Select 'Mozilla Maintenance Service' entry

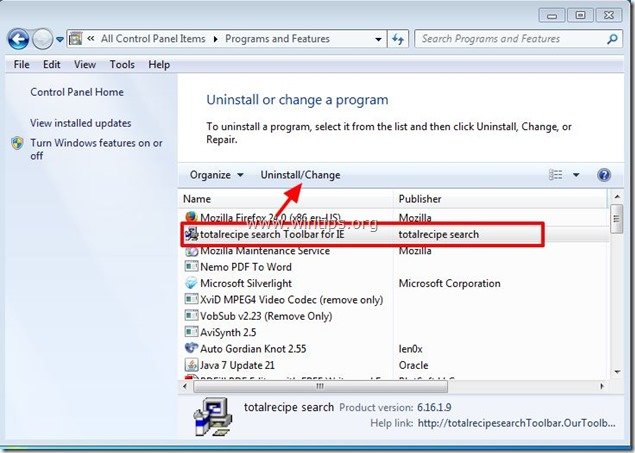pos(265,251)
